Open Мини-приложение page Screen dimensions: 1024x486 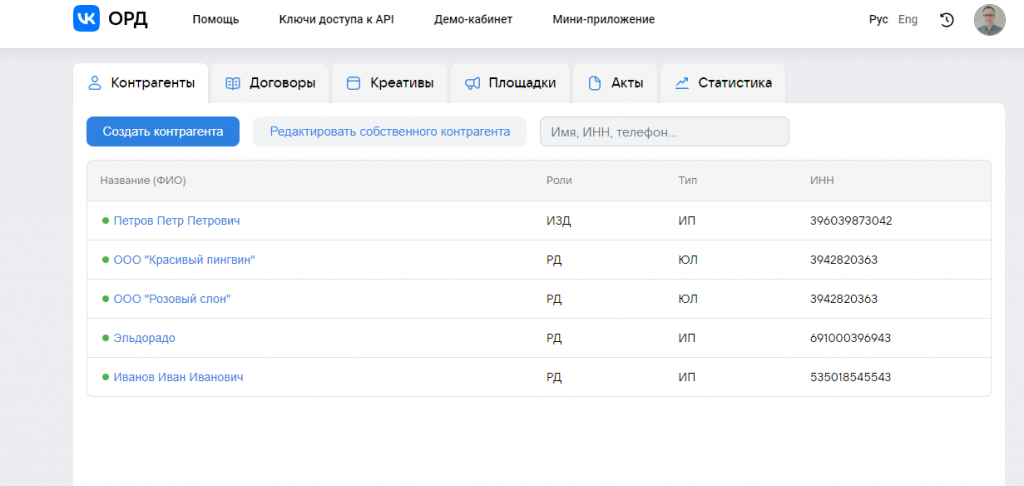(603, 20)
